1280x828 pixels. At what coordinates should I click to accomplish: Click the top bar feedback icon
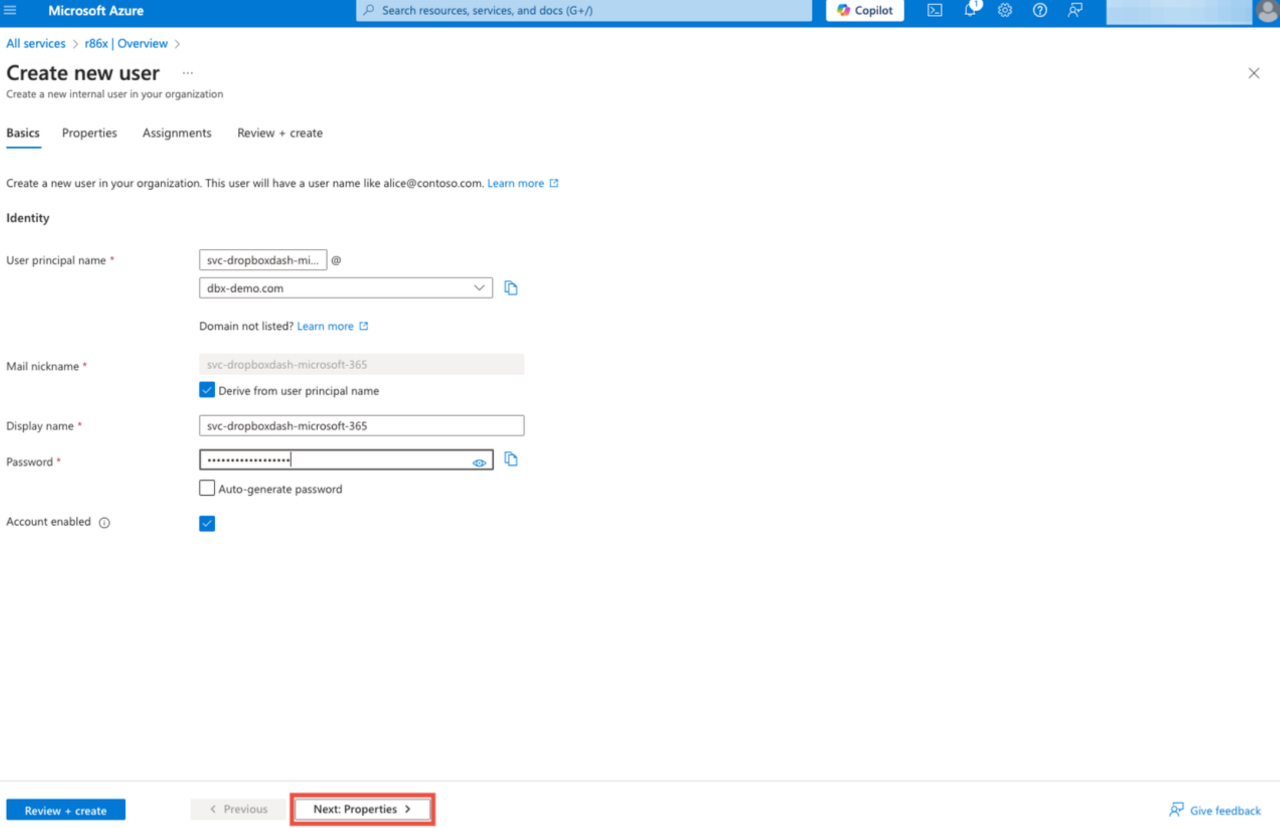coord(1075,10)
